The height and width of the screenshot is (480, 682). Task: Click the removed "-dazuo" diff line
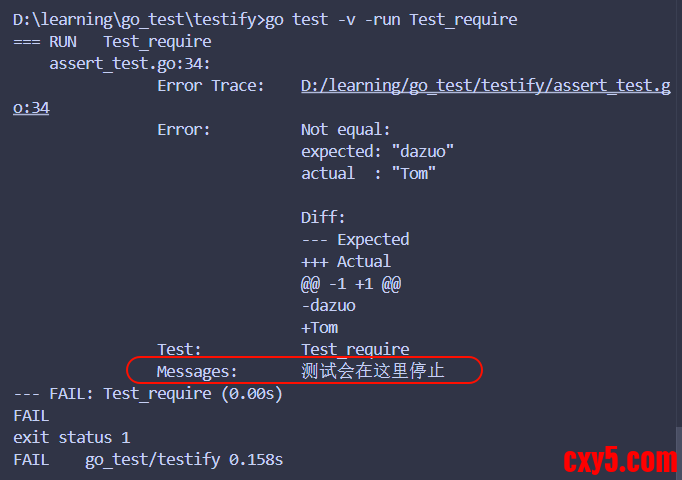(x=328, y=305)
